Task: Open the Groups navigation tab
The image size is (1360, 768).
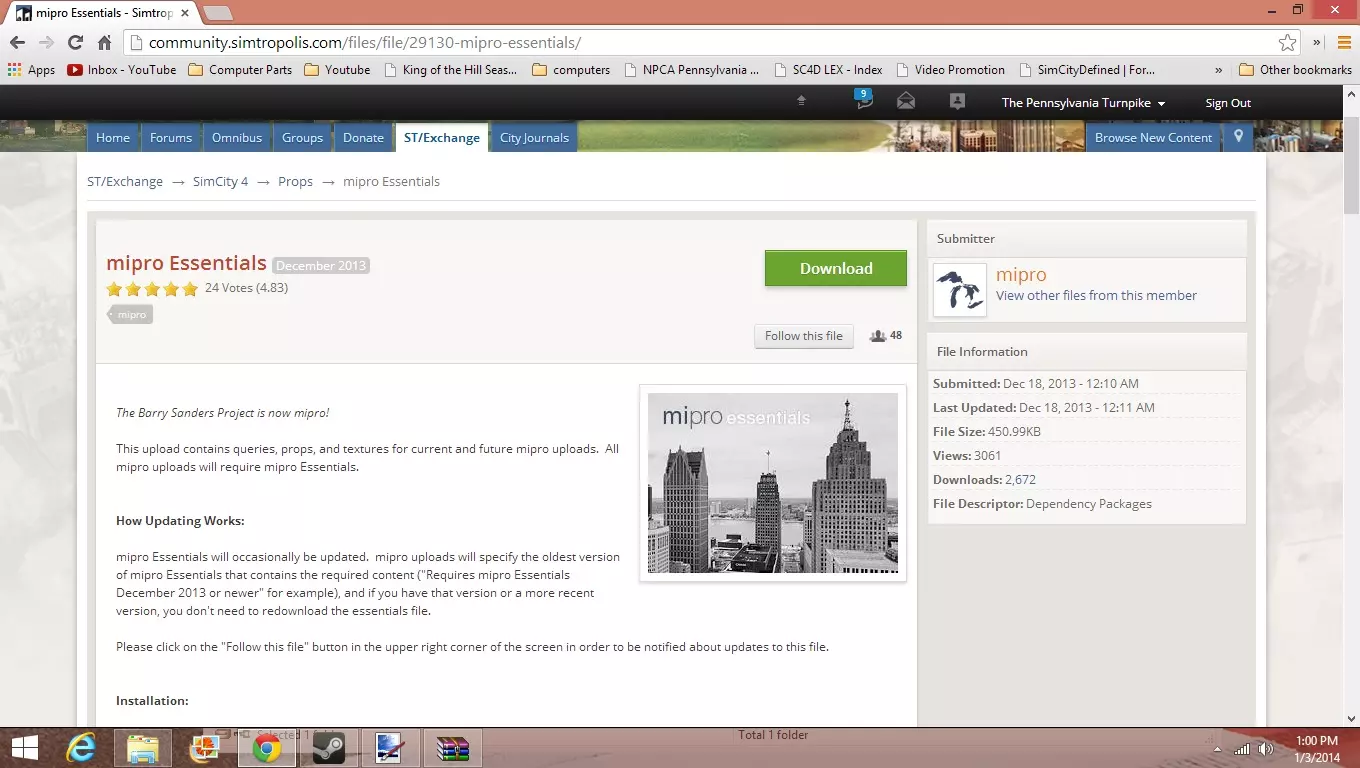Action: click(302, 138)
